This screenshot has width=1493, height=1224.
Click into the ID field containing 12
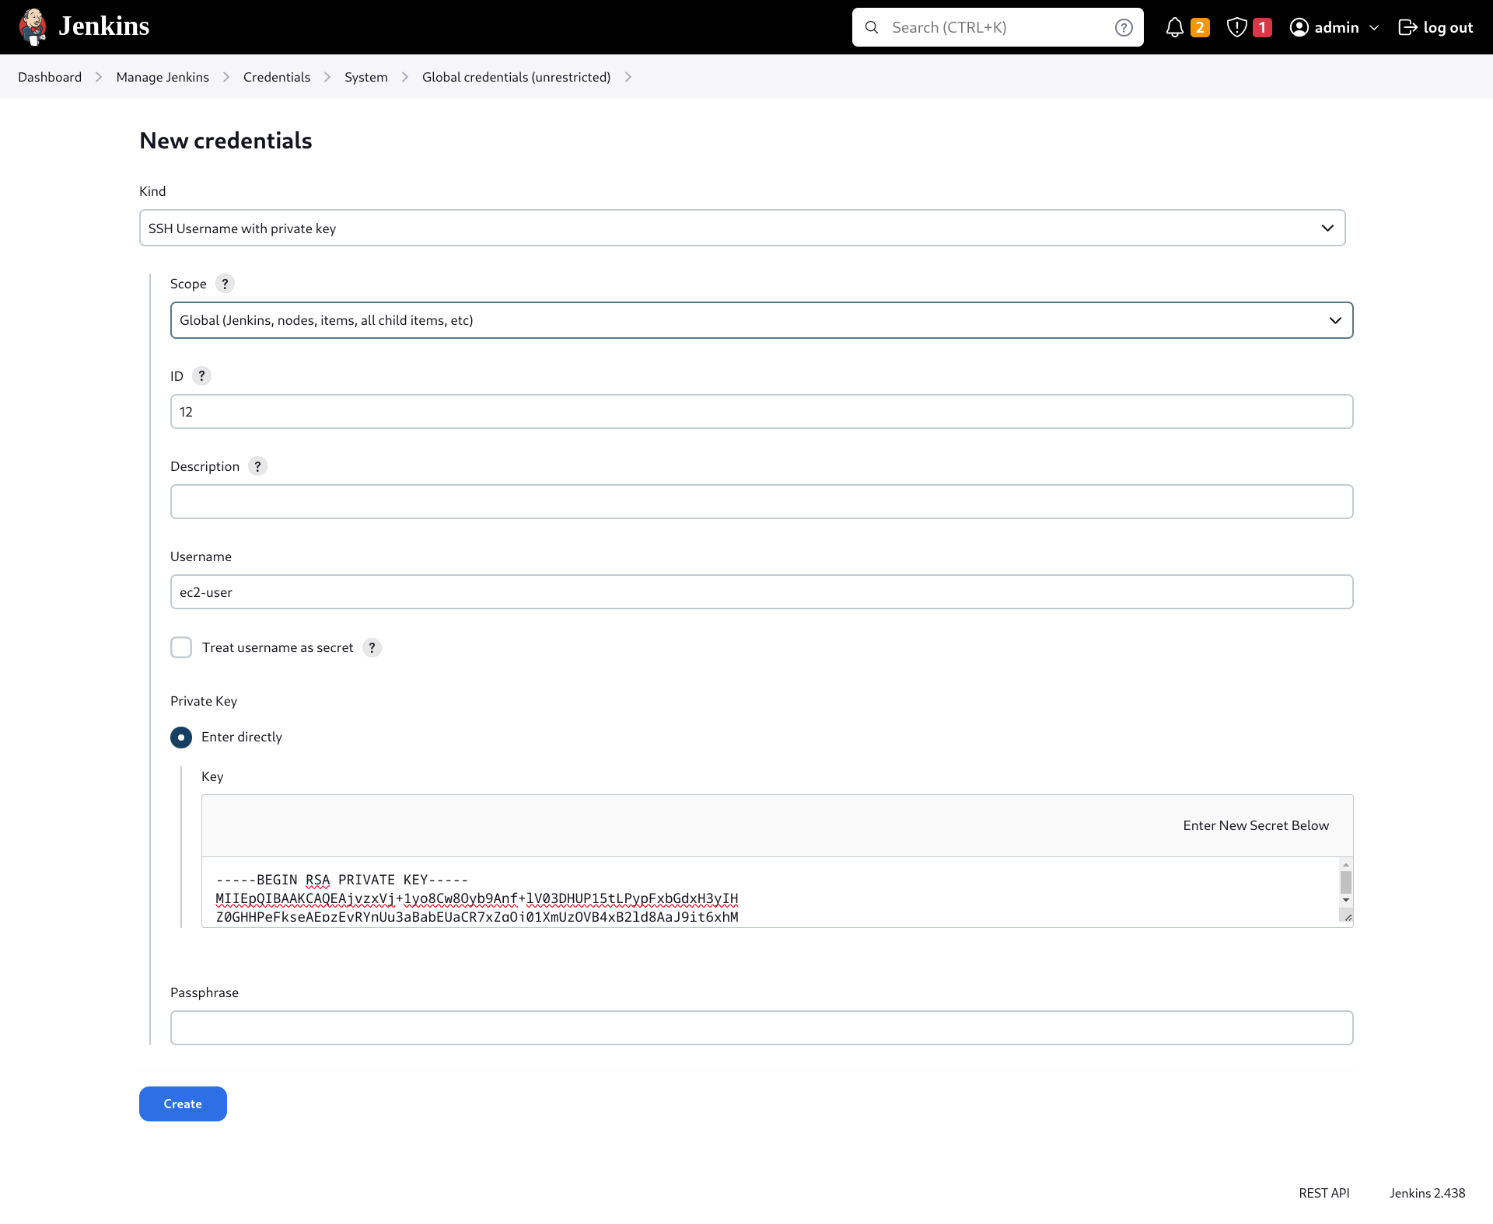[761, 412]
